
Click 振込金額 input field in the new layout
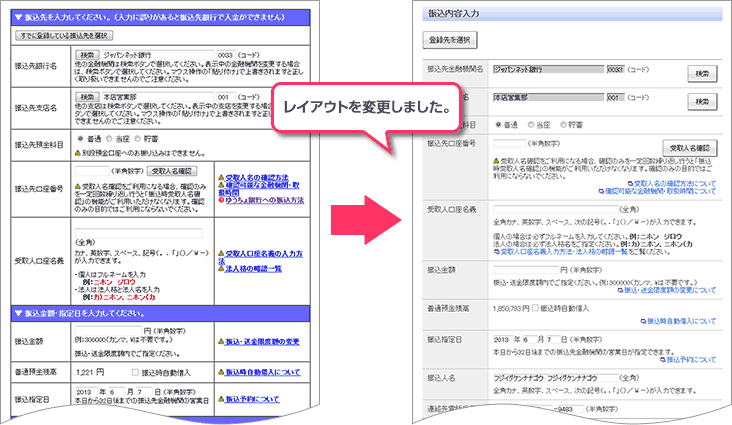[x=525, y=269]
